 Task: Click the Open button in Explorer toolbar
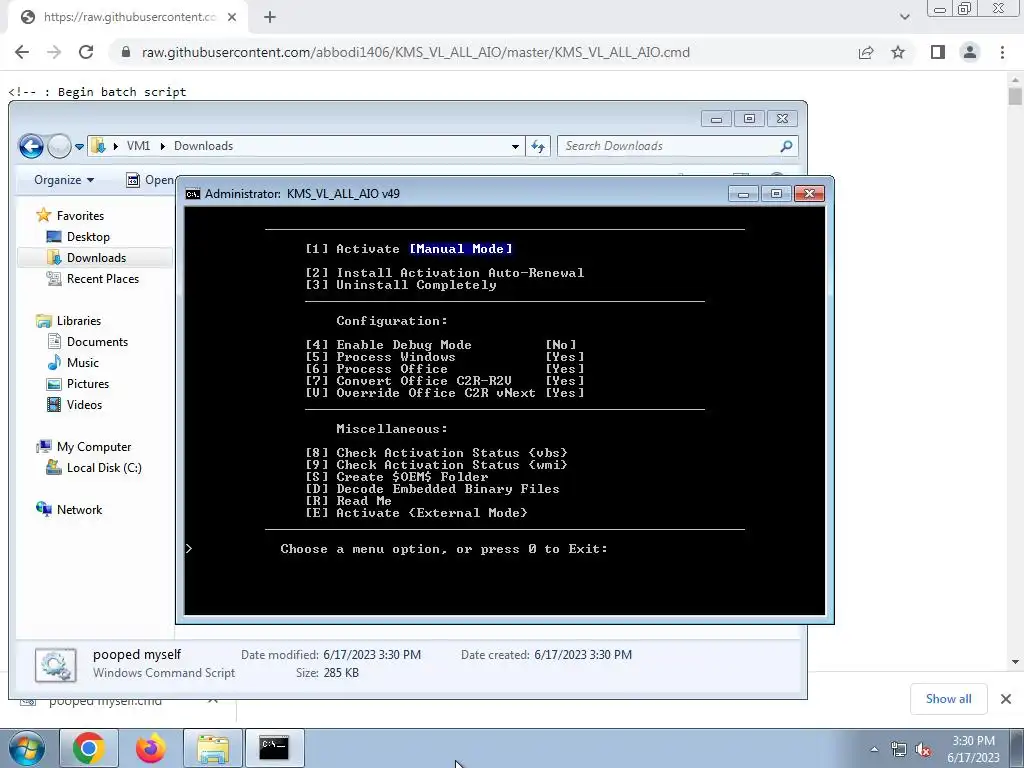pyautogui.click(x=150, y=180)
